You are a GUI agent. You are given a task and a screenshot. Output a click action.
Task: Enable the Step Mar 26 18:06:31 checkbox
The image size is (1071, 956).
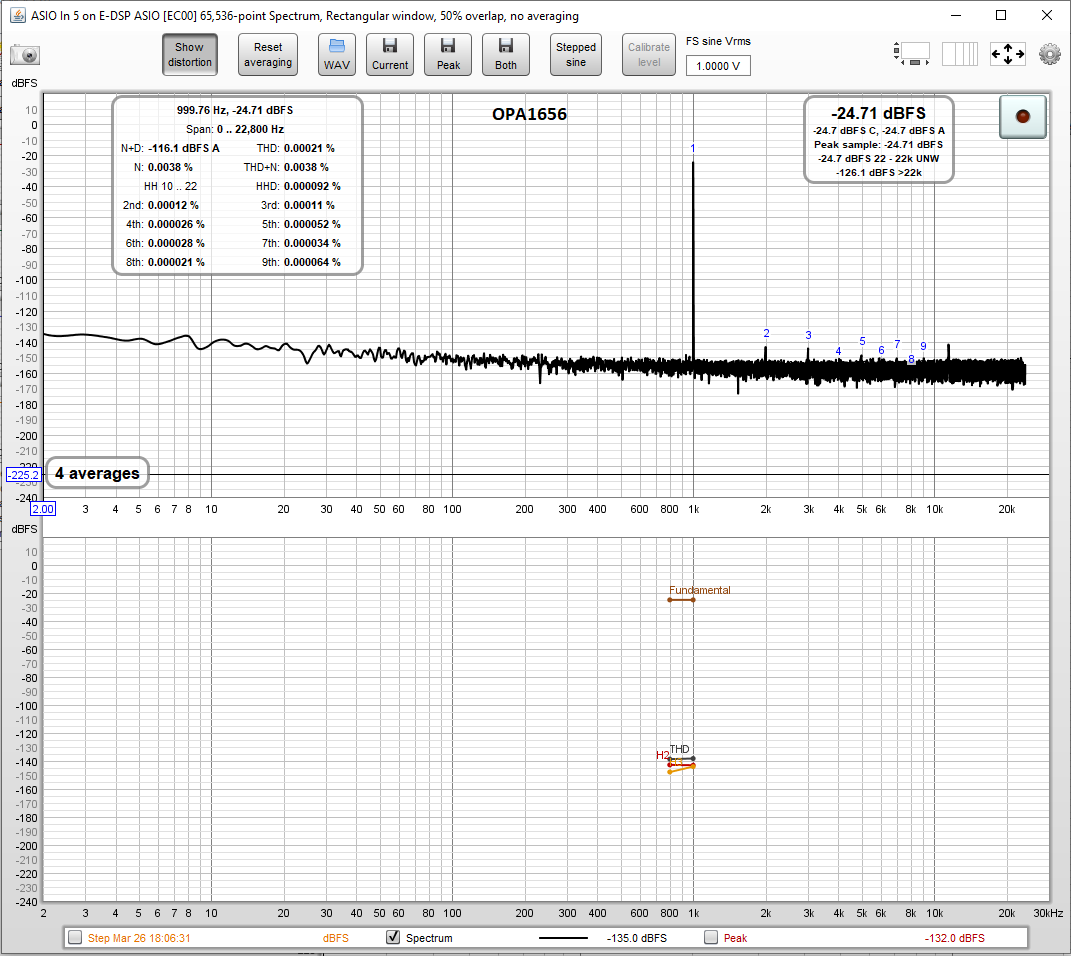click(x=75, y=938)
